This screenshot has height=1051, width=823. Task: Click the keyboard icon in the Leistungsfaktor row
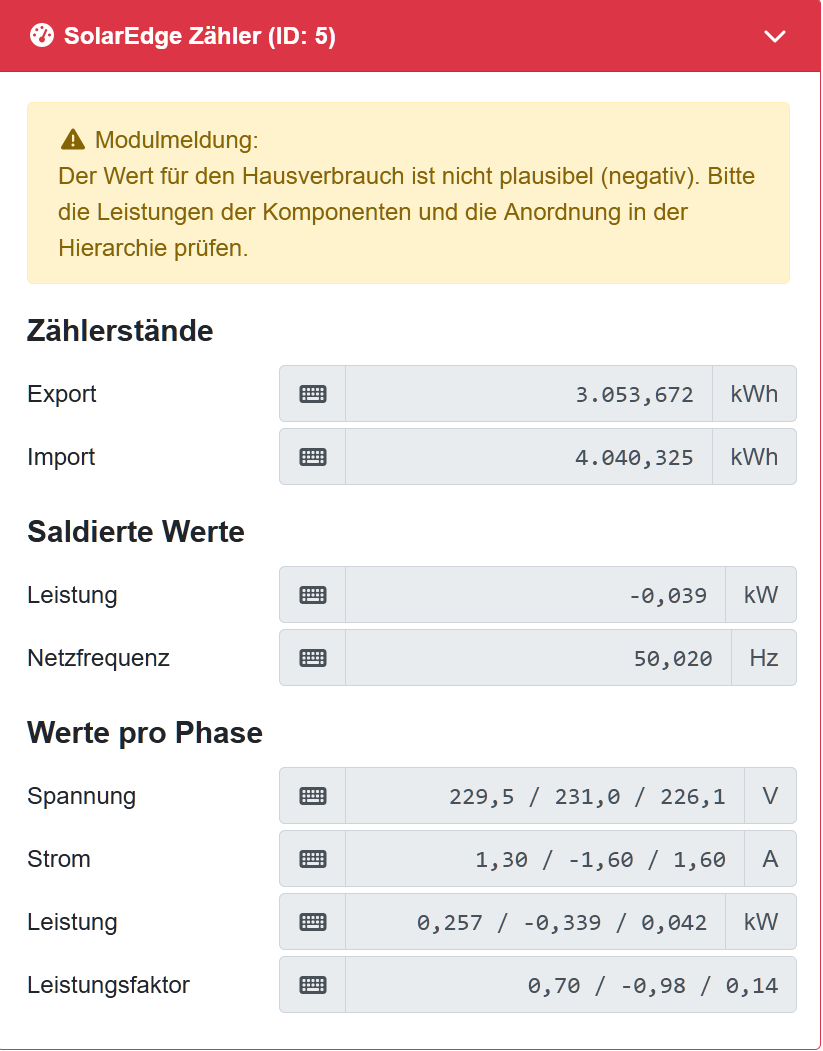(x=313, y=985)
